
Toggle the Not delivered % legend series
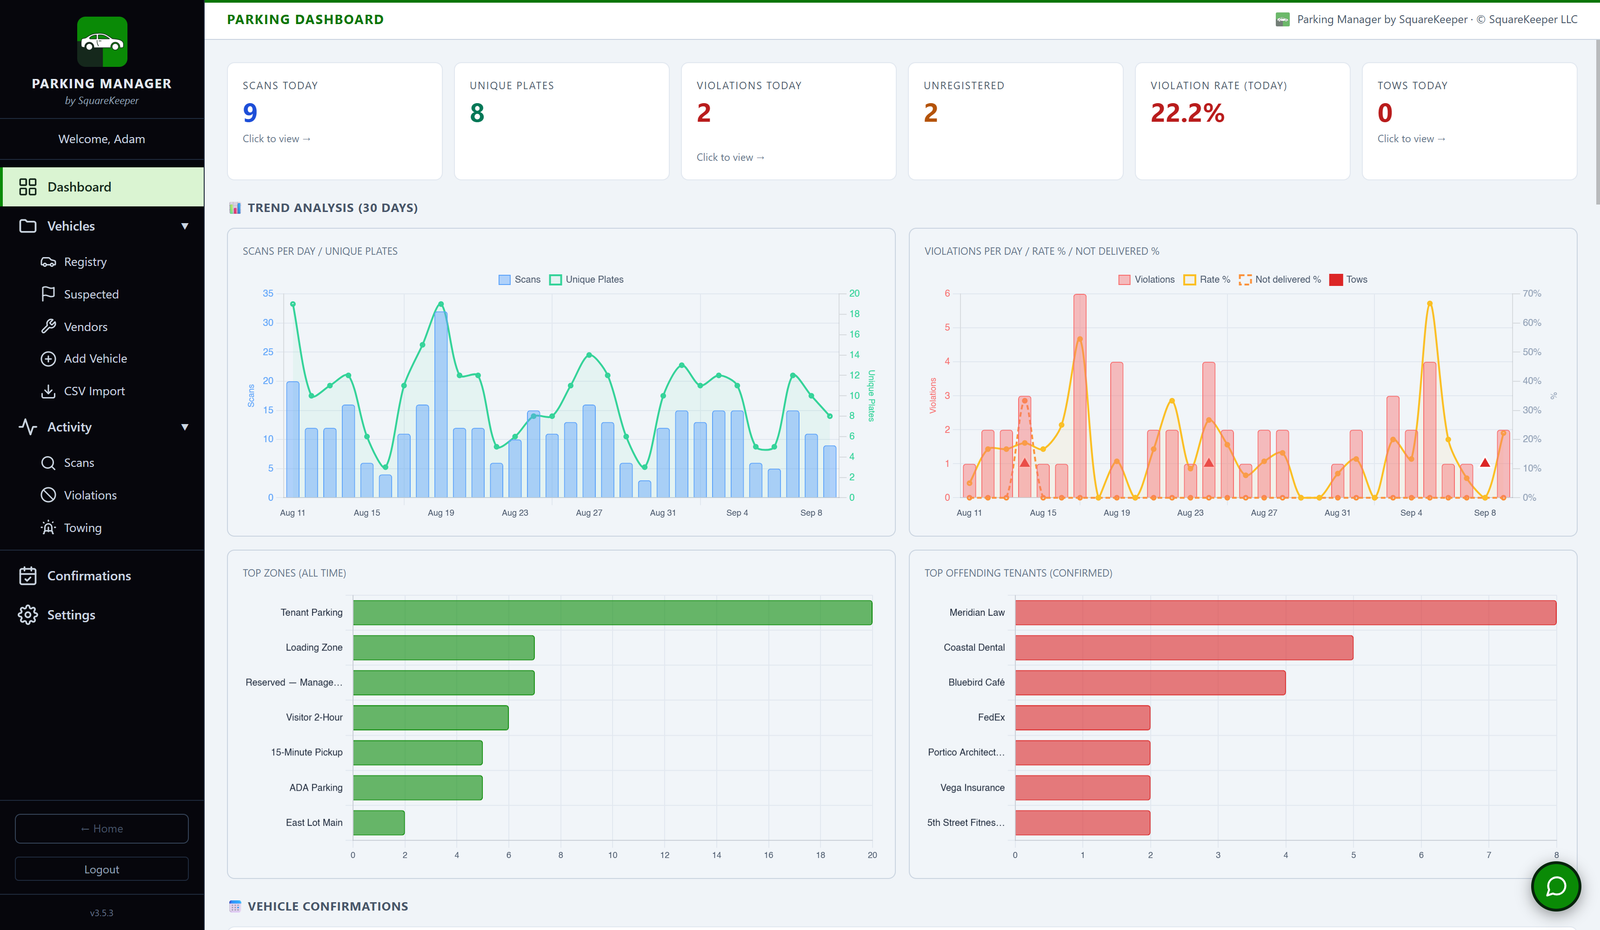(1280, 280)
